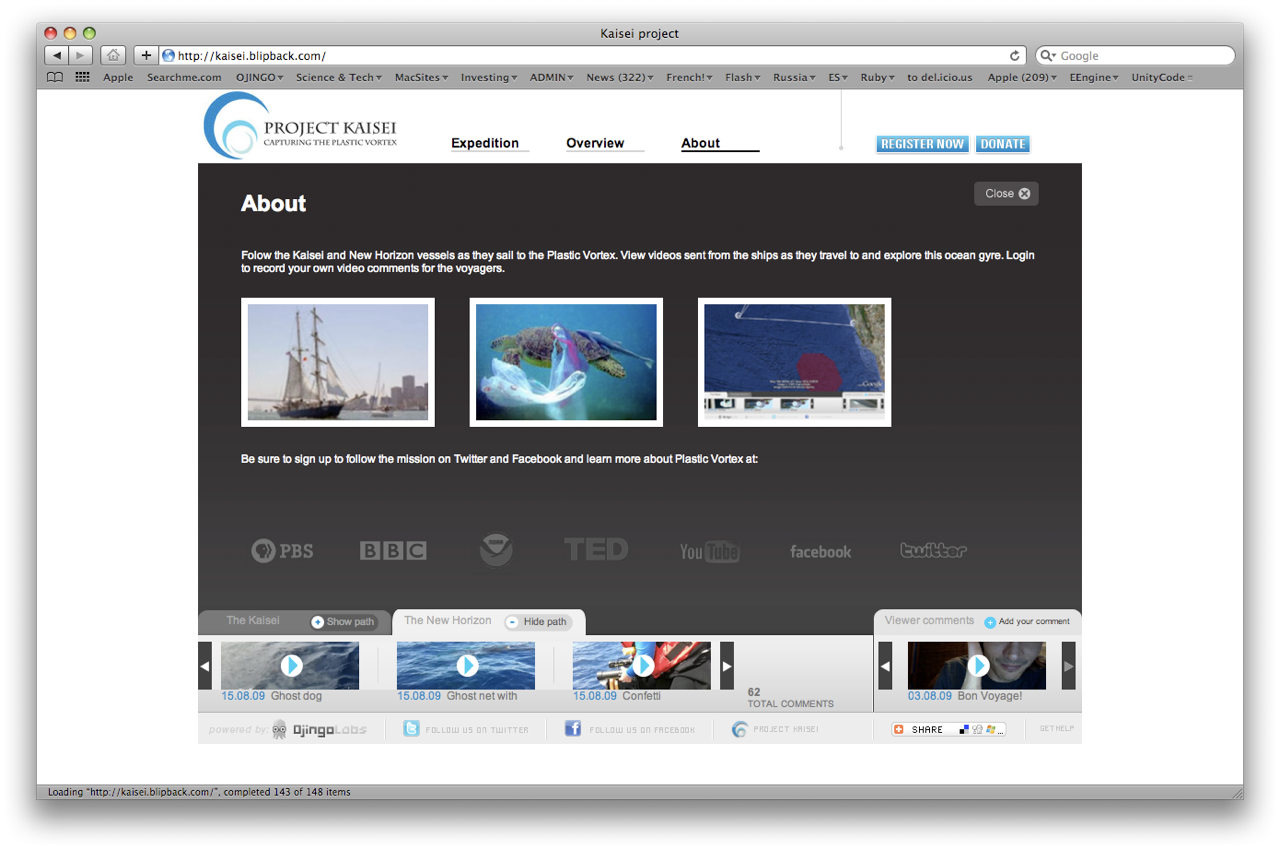Image resolution: width=1280 pixels, height=850 pixels.
Task: Show next viewer comments with right arrow
Action: click(x=1068, y=666)
